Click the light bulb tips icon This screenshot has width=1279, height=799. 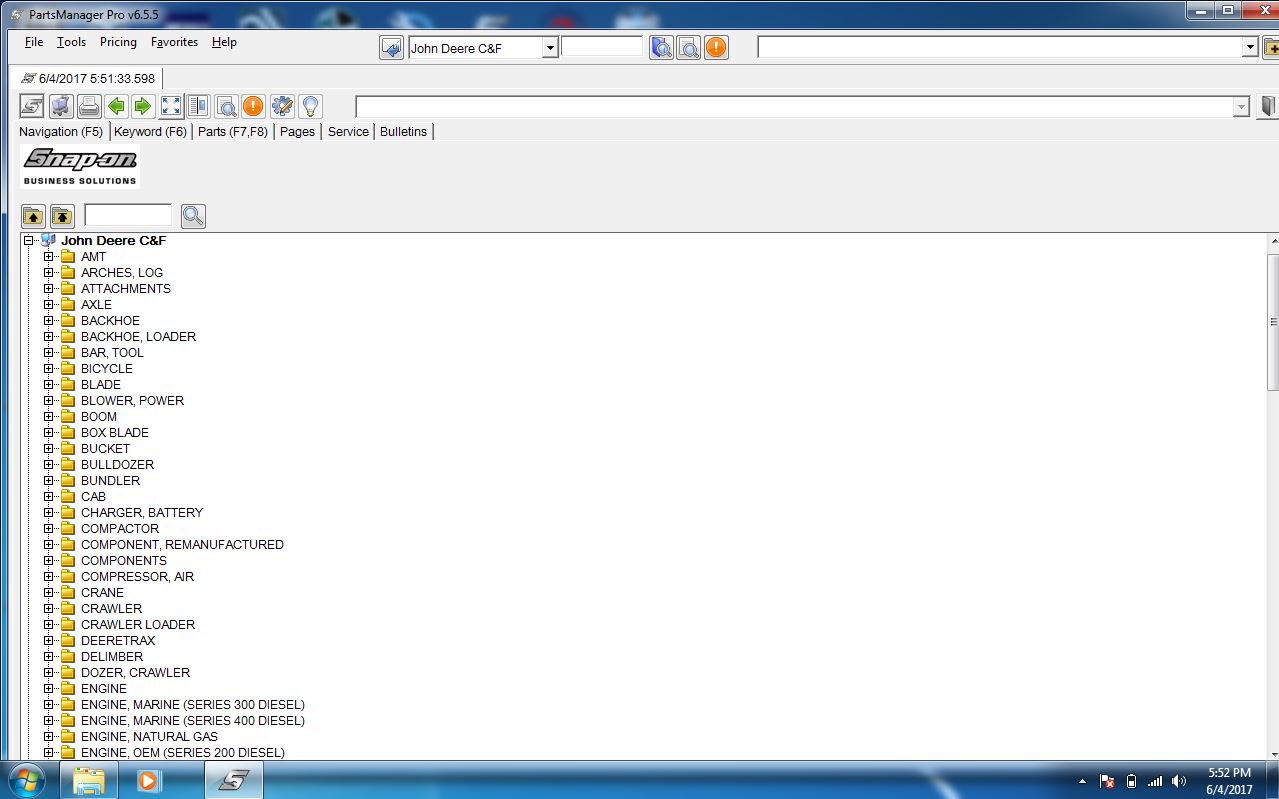[x=310, y=106]
